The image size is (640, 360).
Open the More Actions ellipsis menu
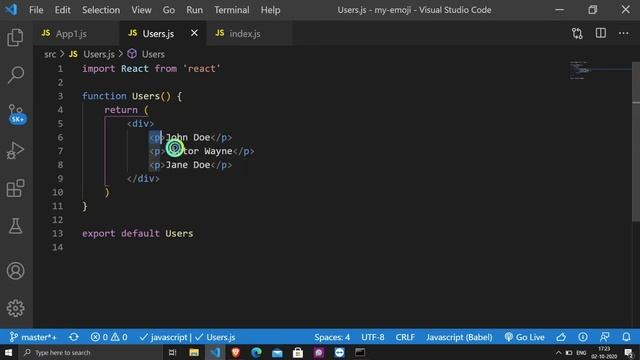623,33
